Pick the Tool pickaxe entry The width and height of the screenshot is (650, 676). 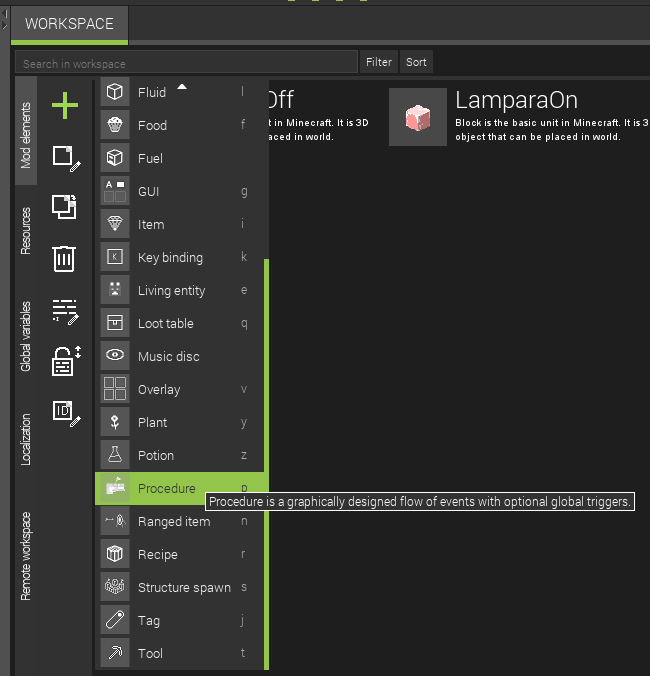179,653
